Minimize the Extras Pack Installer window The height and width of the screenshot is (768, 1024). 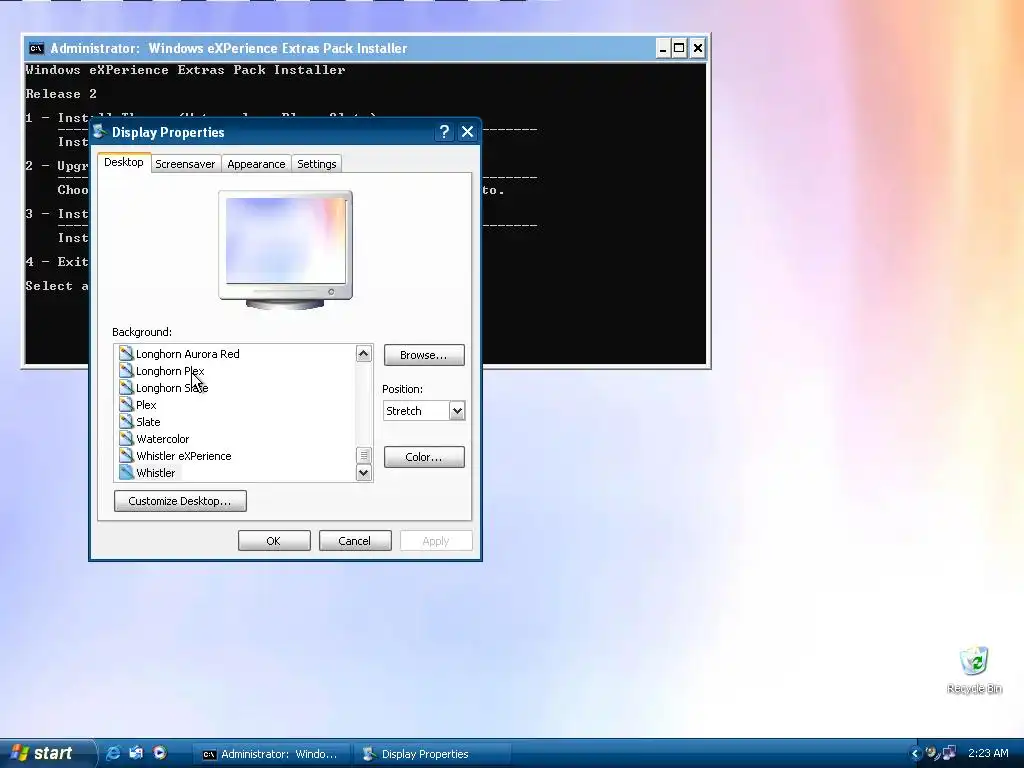click(x=663, y=48)
